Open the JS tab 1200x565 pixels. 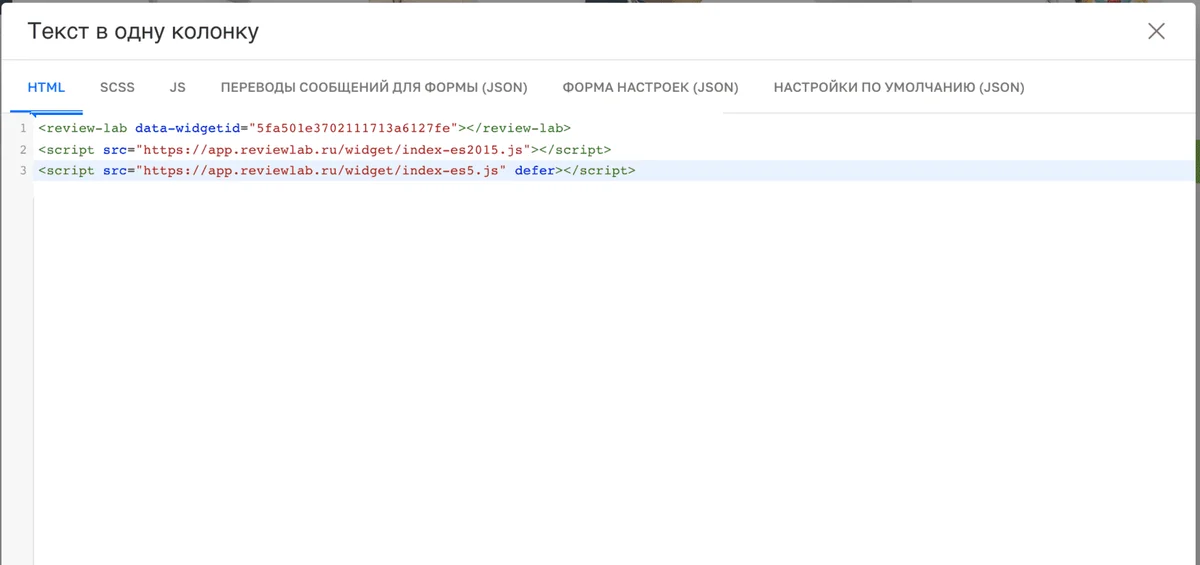coord(177,87)
